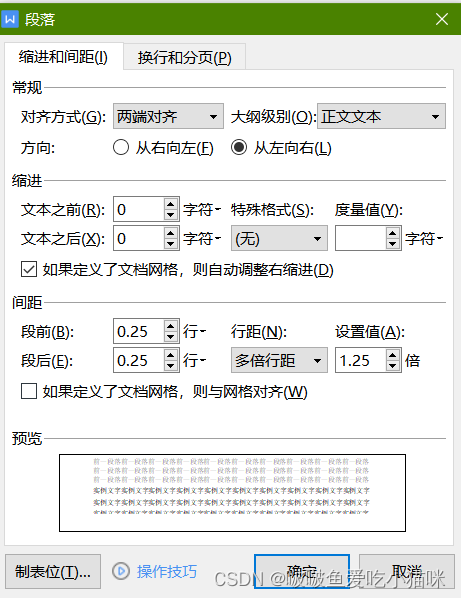Increase 文本之前 indent with up arrow
Screen dimensions: 461x598
tap(171, 204)
